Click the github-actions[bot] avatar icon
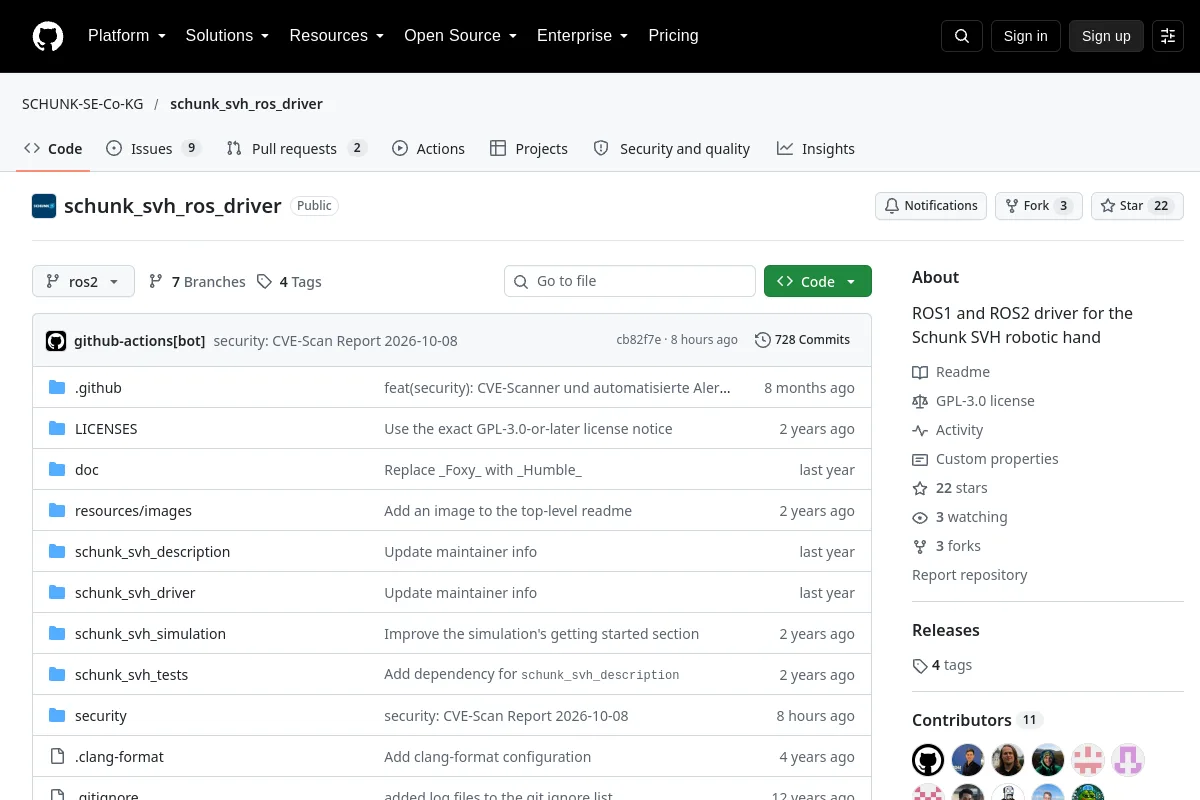1200x800 pixels. pyautogui.click(x=56, y=340)
